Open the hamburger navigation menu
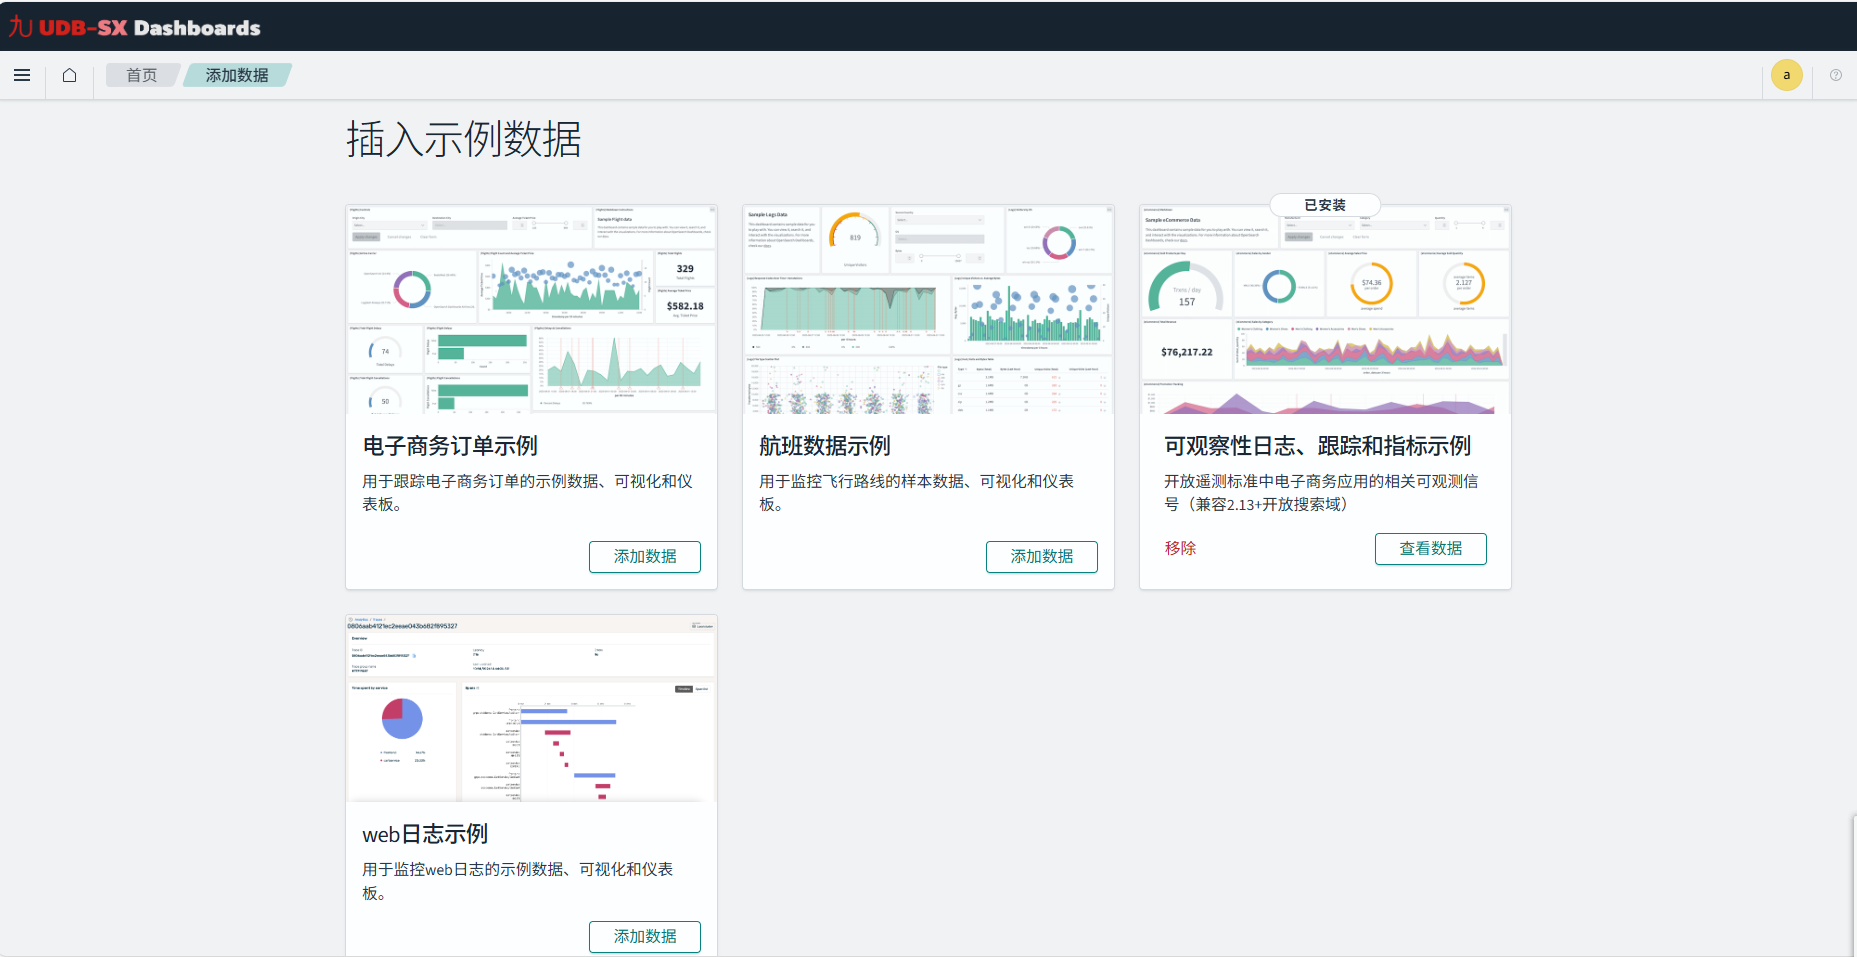 coord(22,75)
